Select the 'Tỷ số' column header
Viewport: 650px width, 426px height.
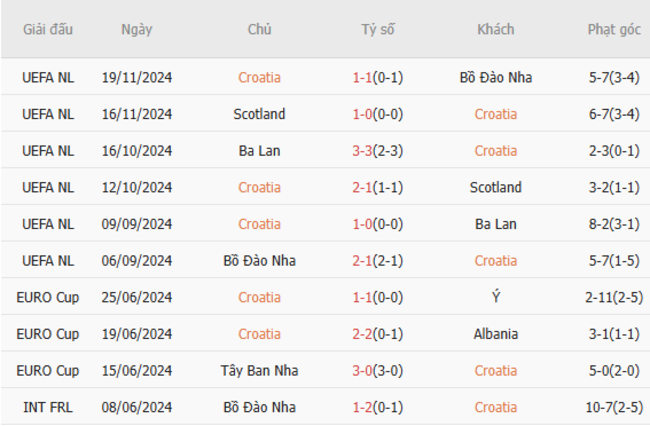click(378, 29)
